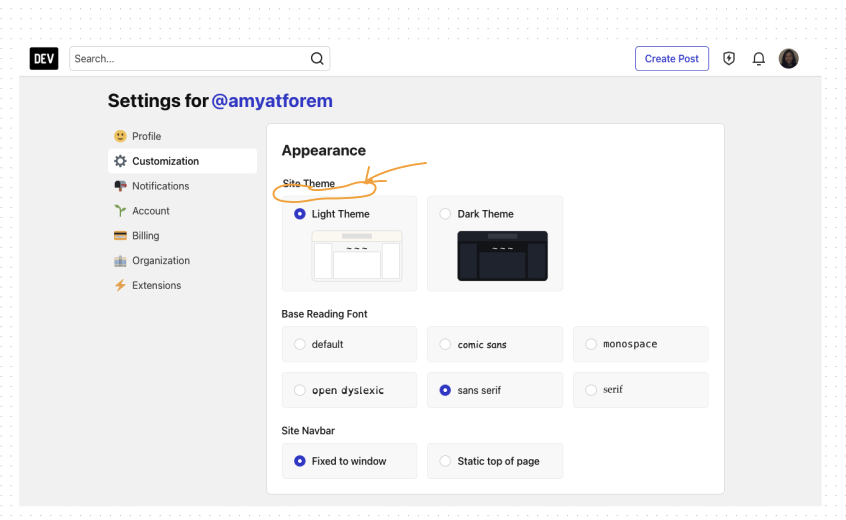Image resolution: width=846 pixels, height=520 pixels.
Task: Choose the default reading font
Action: click(x=299, y=344)
